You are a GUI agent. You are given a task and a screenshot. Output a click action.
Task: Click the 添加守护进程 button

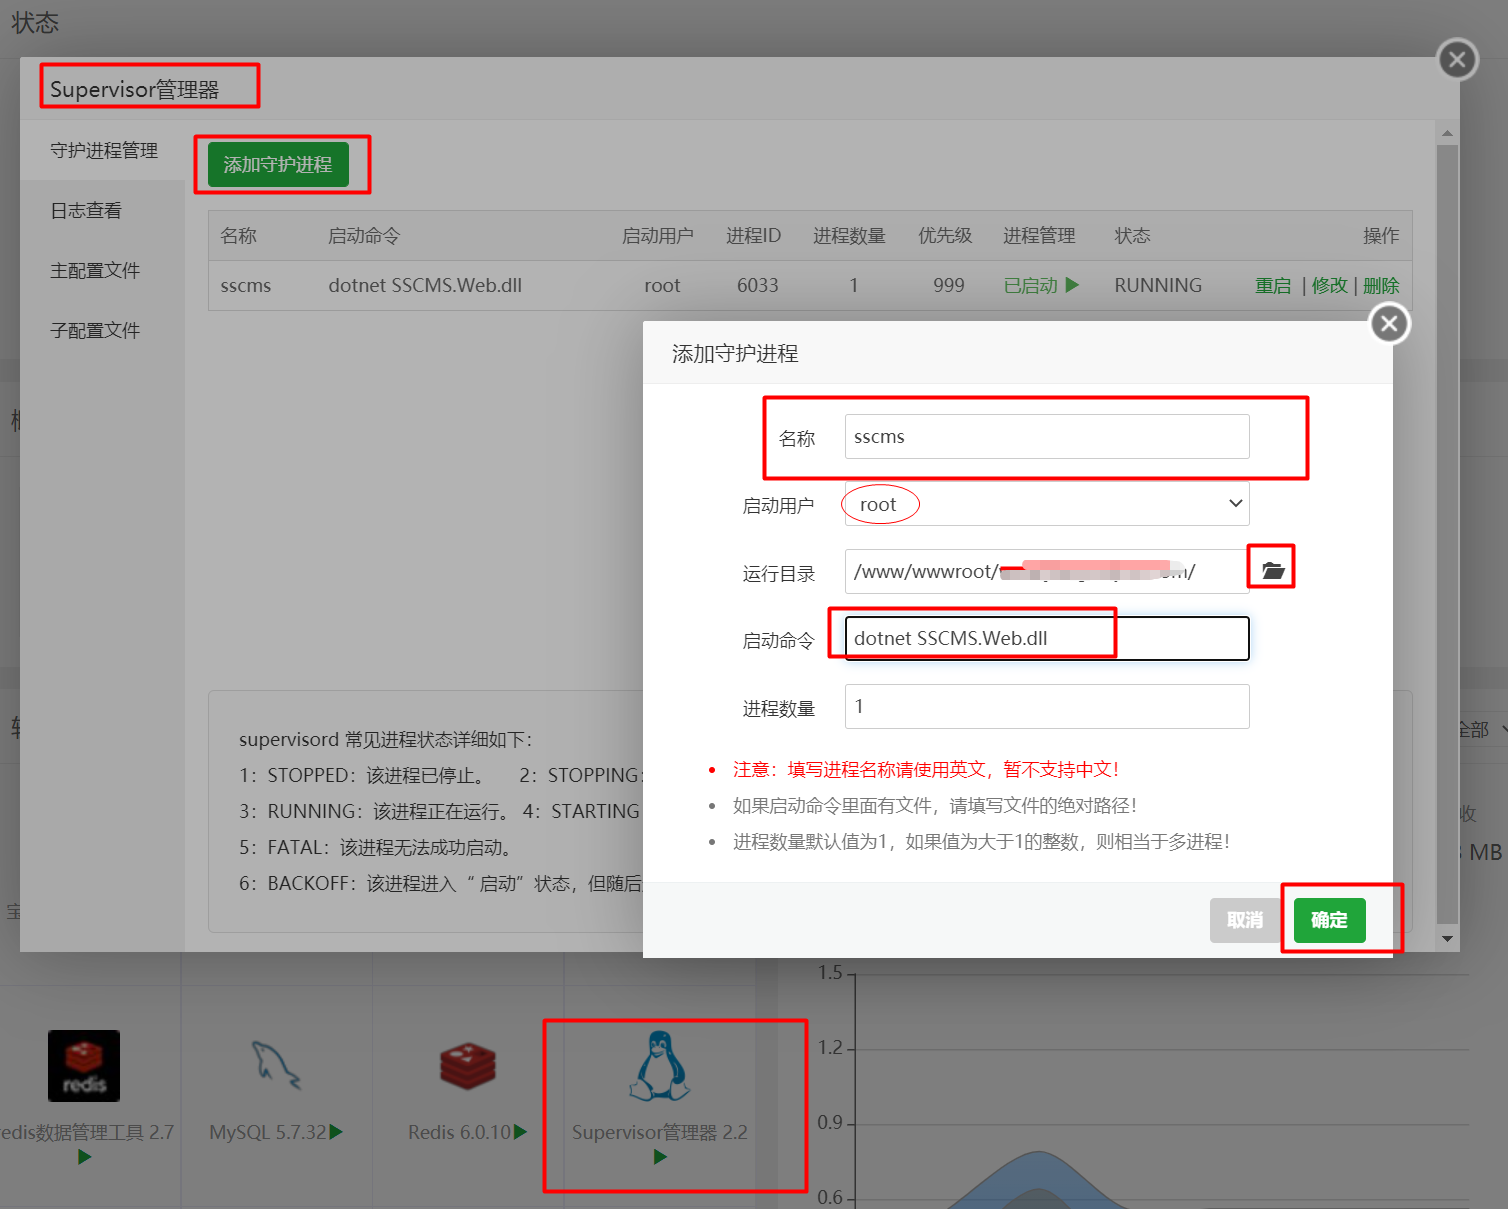(278, 164)
